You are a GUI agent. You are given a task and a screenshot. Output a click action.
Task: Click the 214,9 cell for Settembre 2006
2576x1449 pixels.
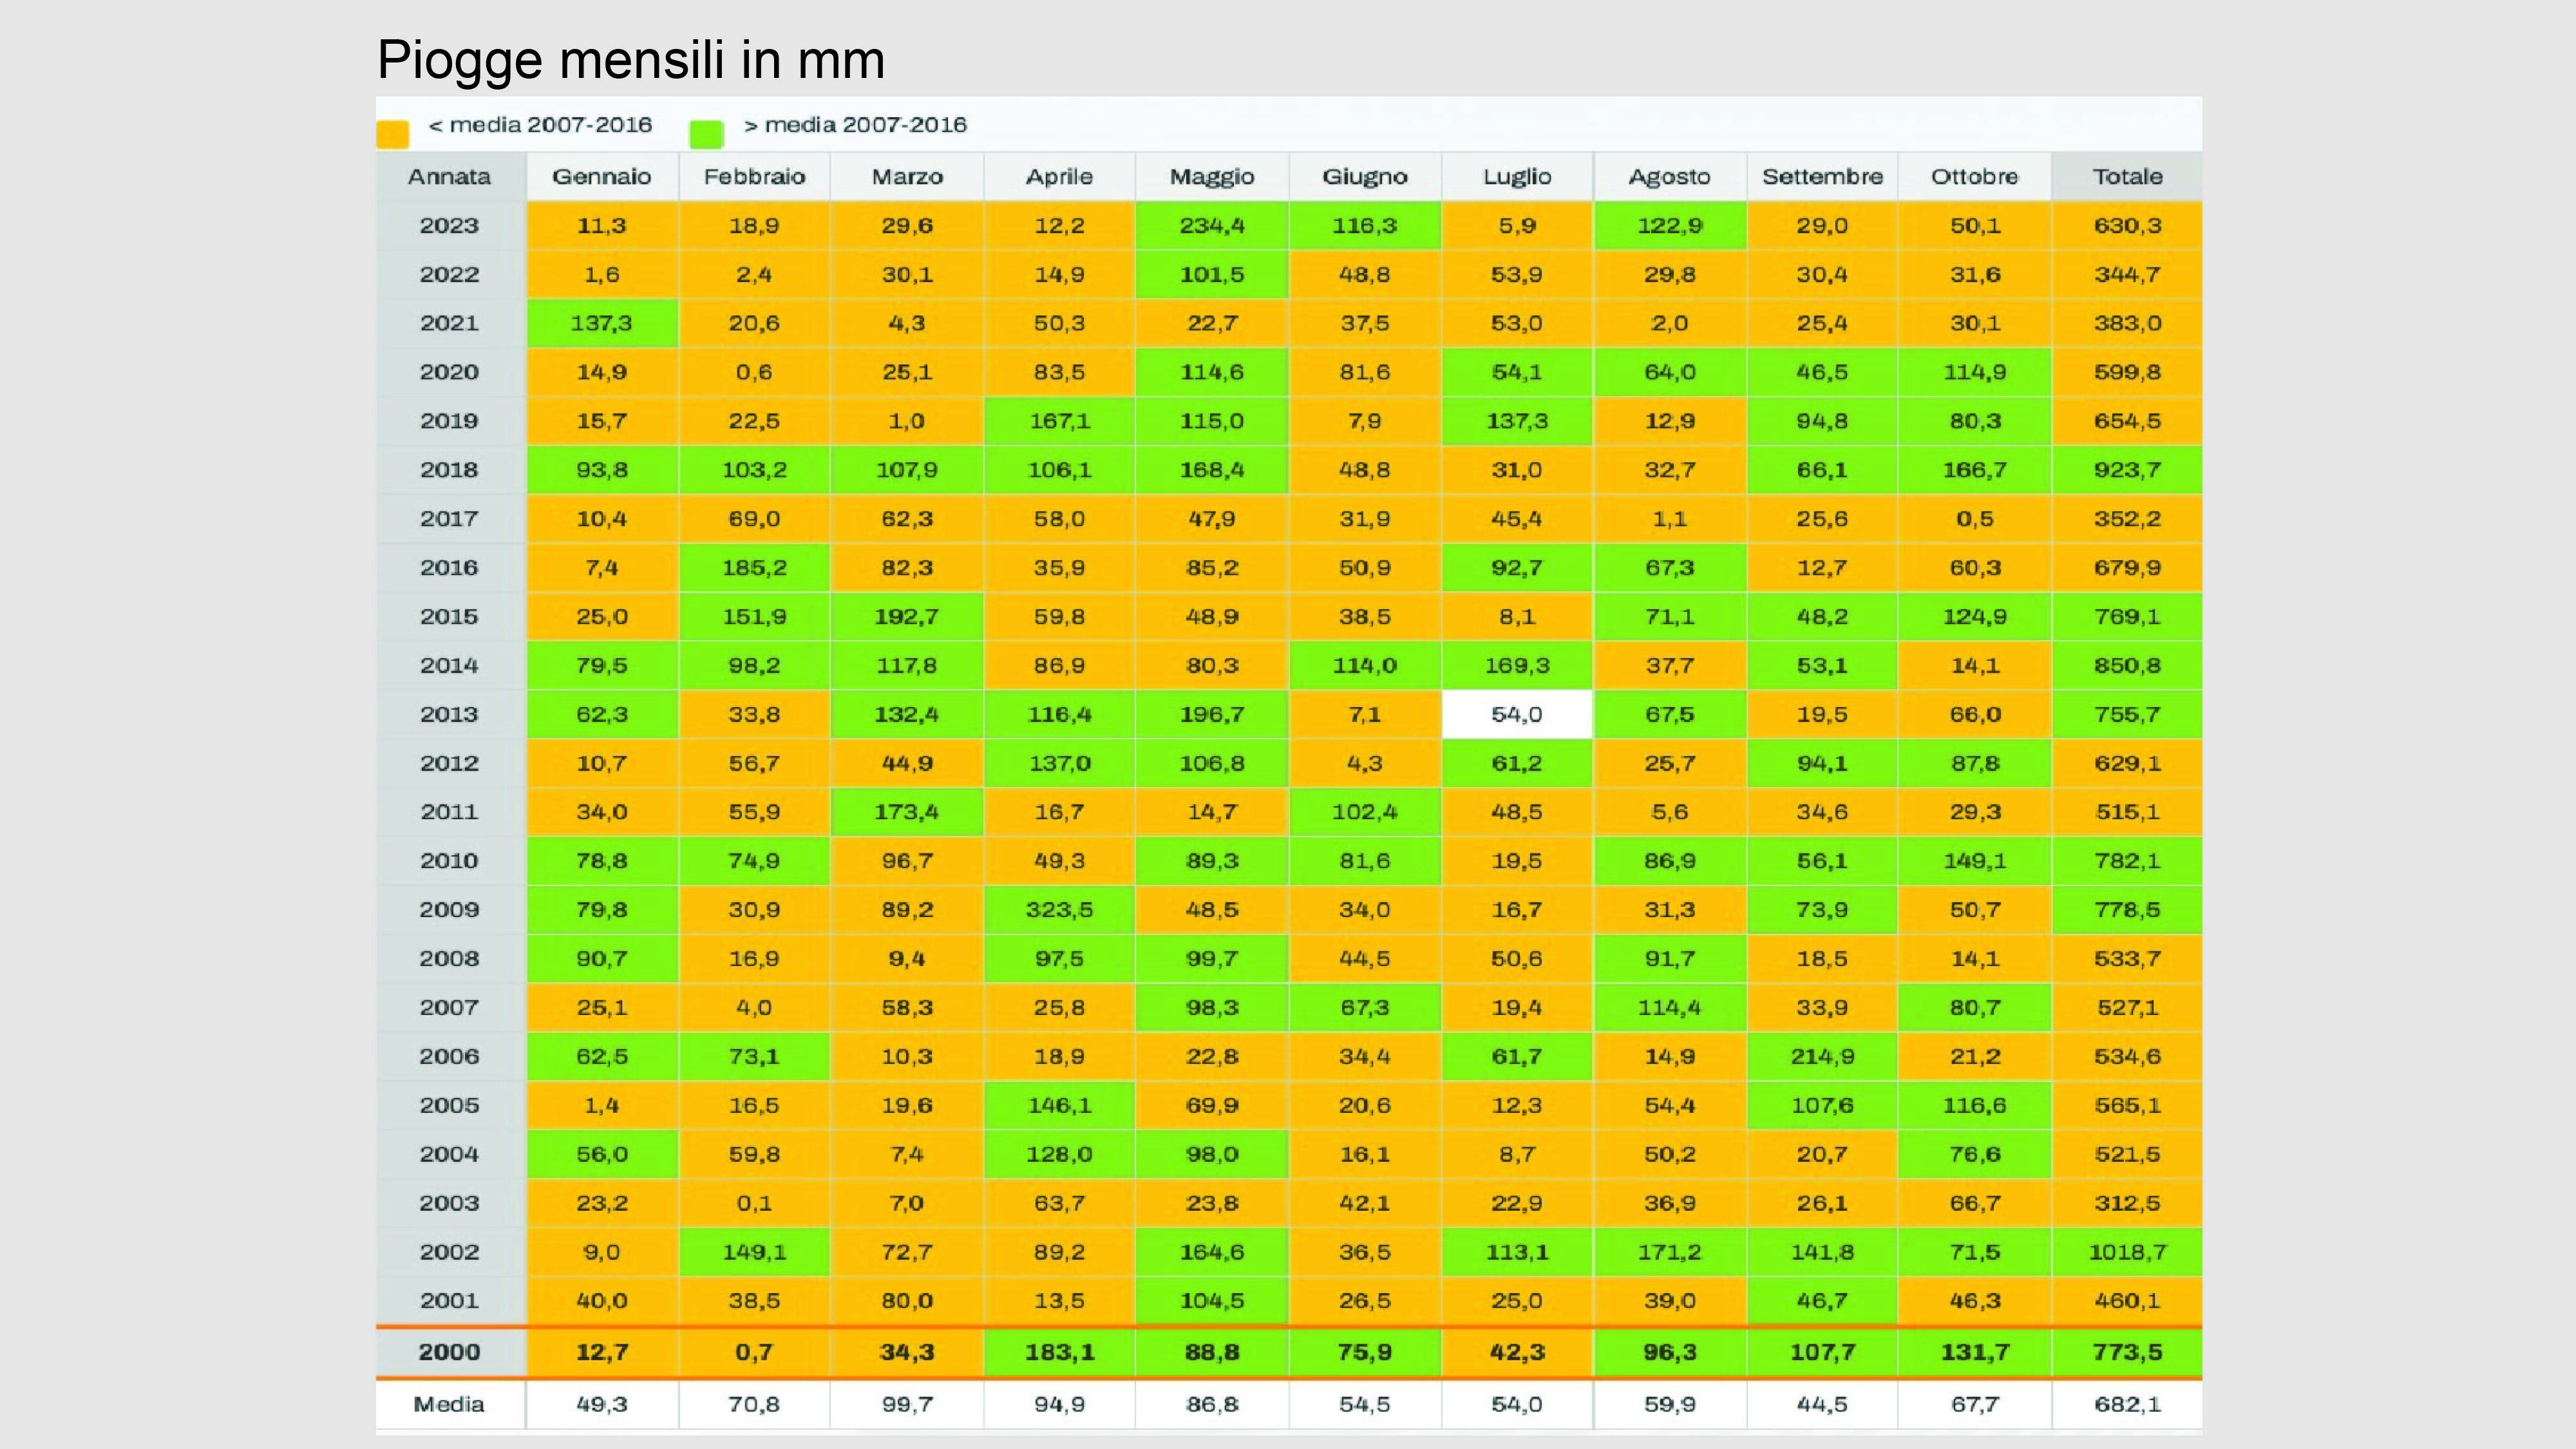point(1822,1057)
